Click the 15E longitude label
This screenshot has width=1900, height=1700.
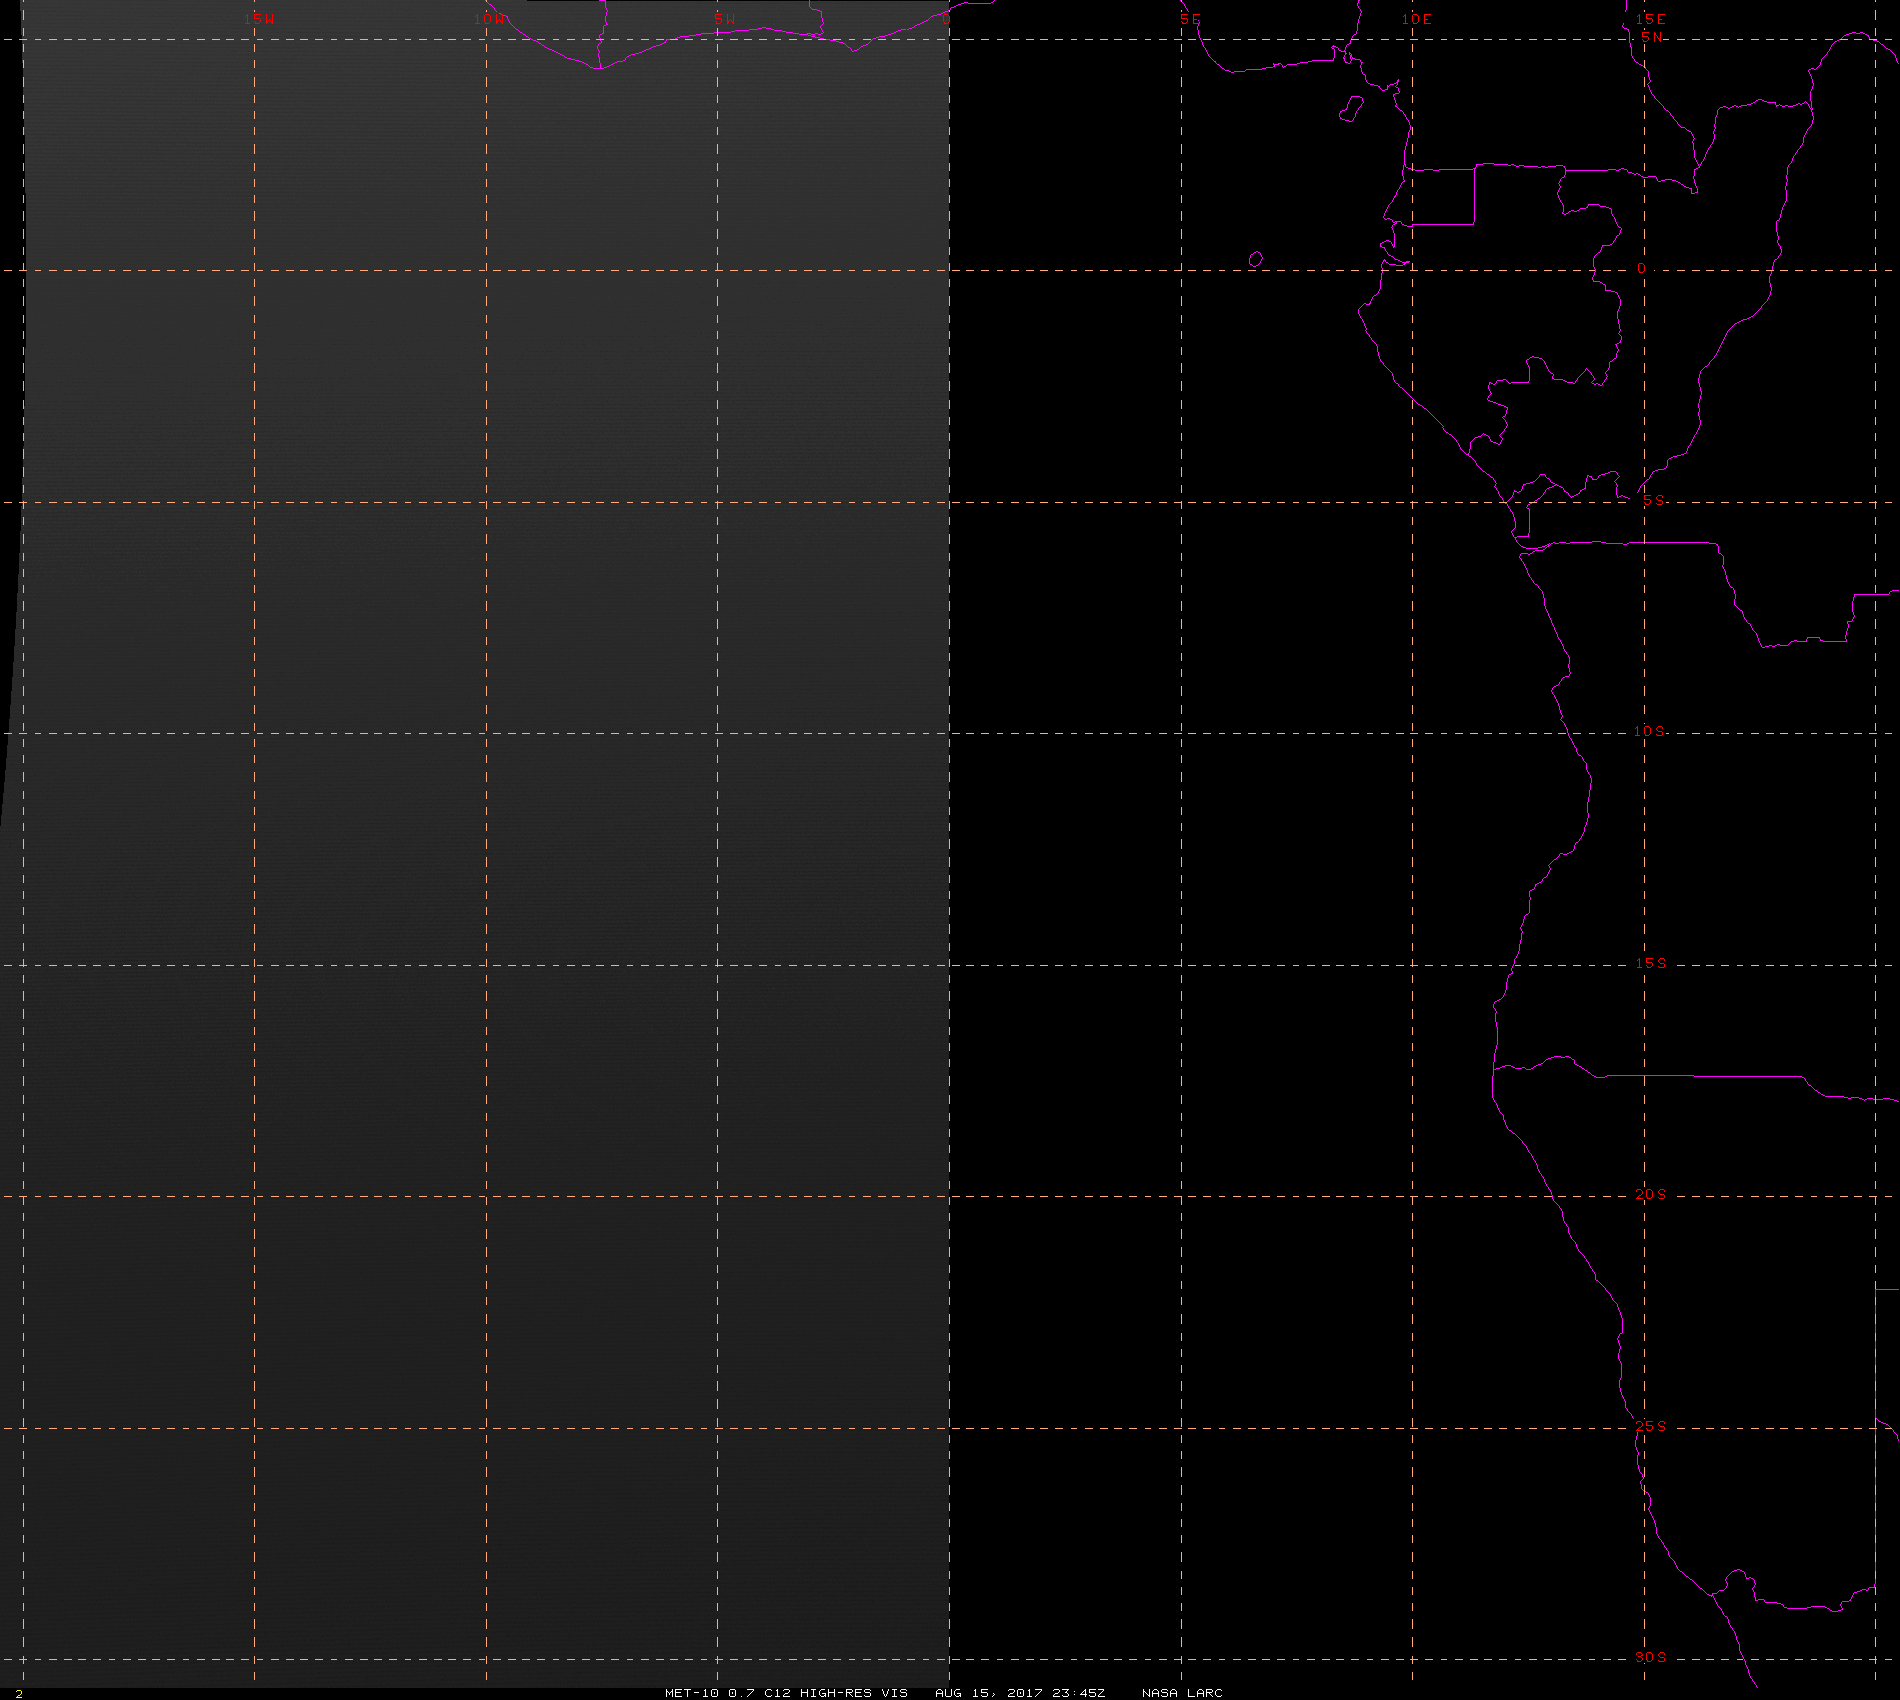click(x=1651, y=19)
